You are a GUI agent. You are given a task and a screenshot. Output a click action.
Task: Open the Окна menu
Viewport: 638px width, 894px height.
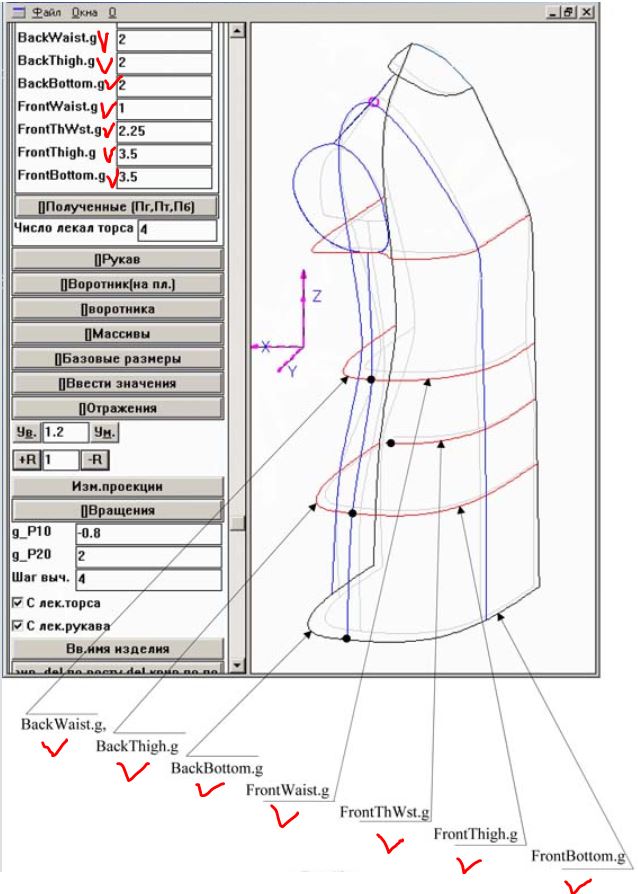click(84, 11)
